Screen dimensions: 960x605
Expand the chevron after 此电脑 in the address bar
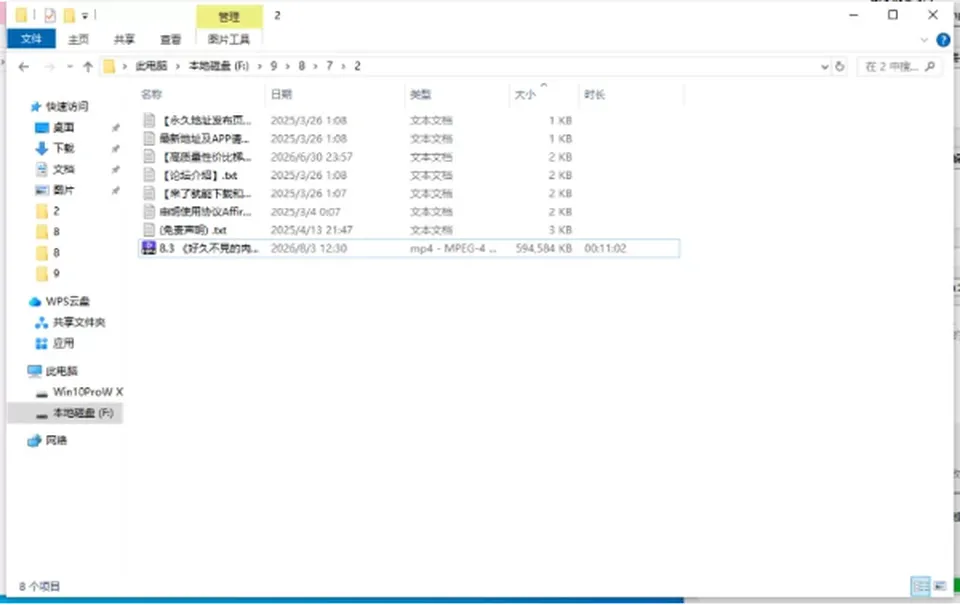click(178, 66)
